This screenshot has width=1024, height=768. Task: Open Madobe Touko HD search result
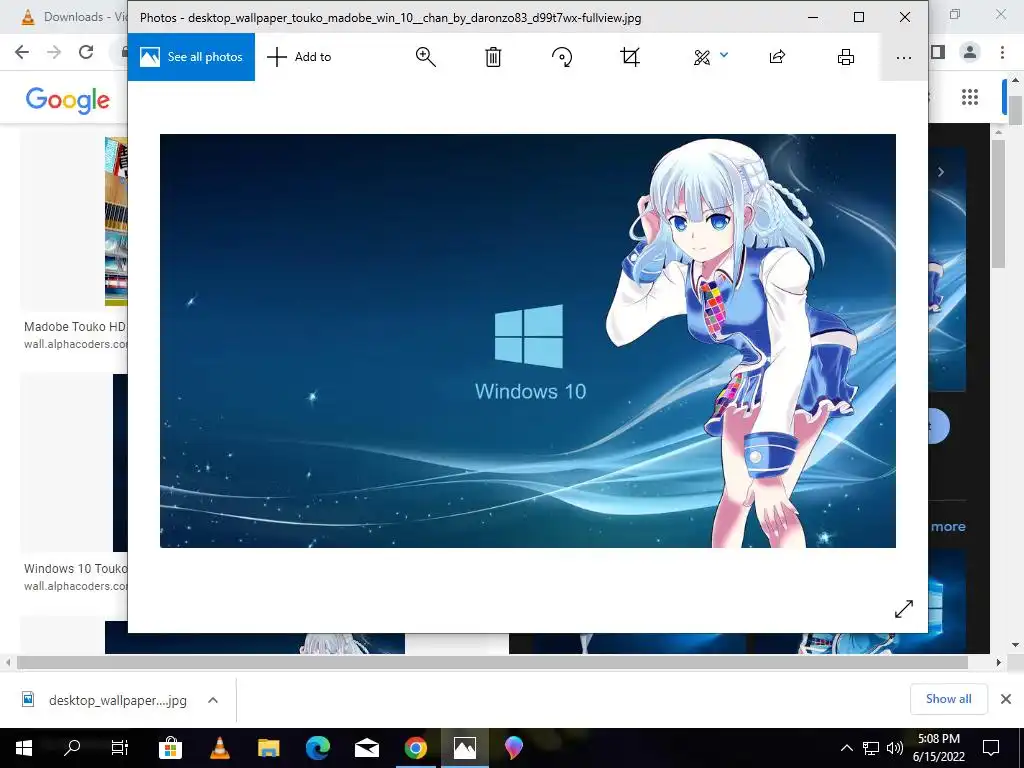tap(76, 327)
